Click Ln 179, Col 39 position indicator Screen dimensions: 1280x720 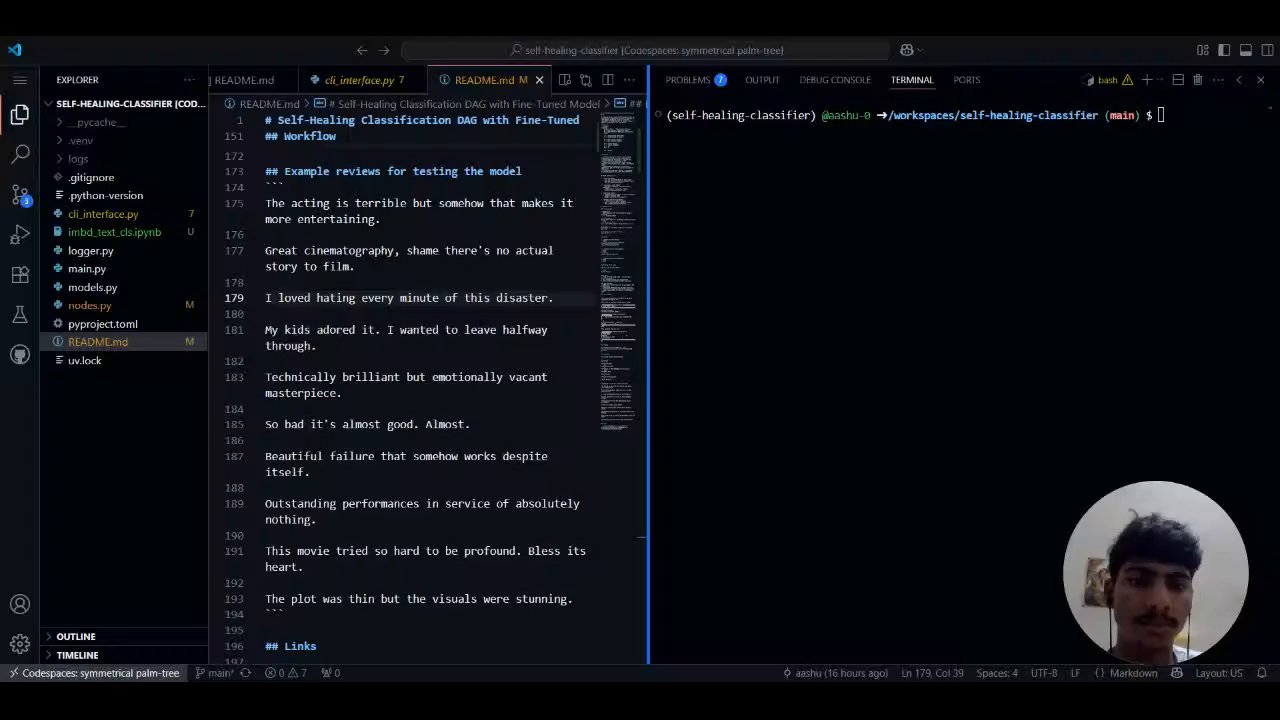click(x=932, y=673)
